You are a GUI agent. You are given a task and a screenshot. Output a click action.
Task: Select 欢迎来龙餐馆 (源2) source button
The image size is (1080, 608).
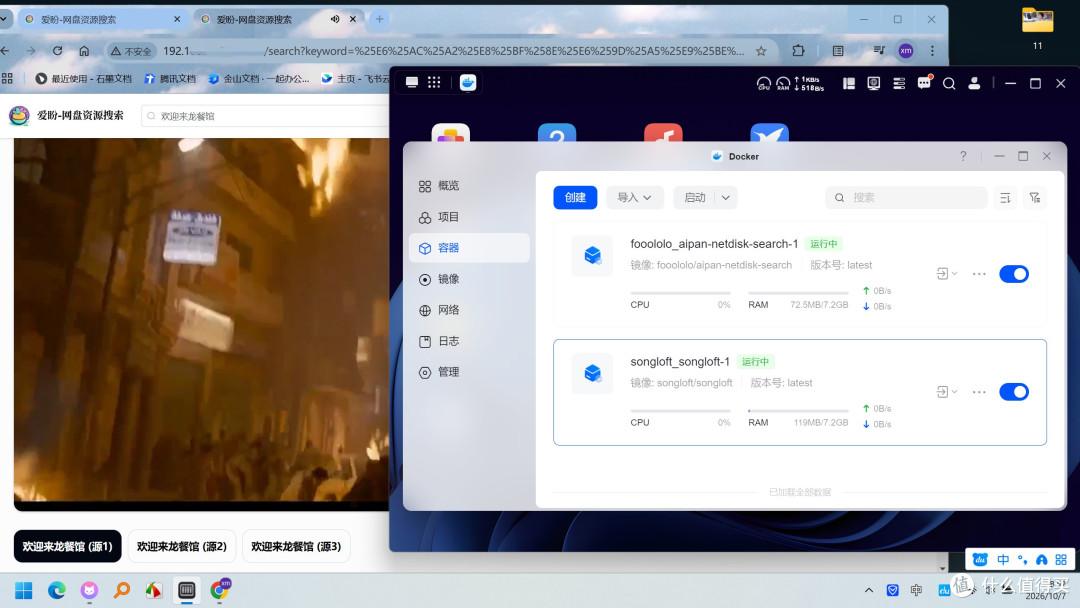[182, 546]
